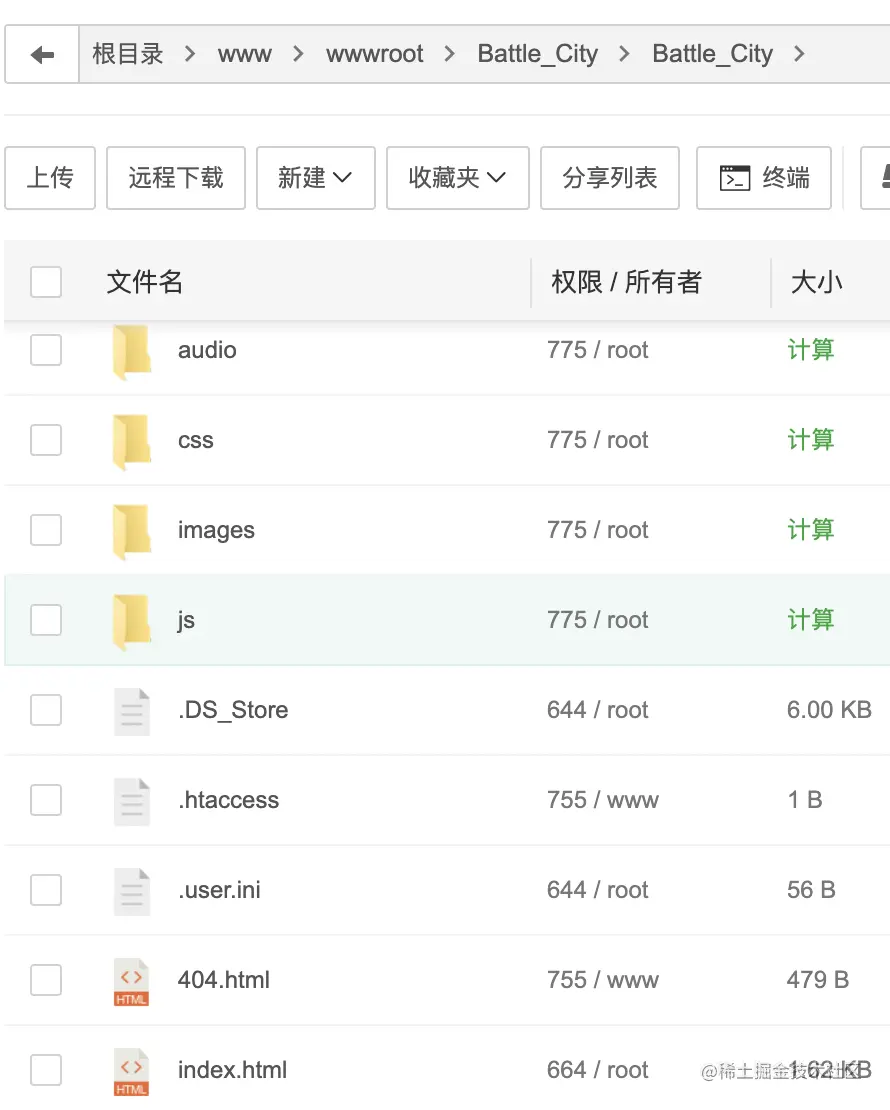Open the 终端 terminal button
The width and height of the screenshot is (890, 1110).
pos(764,178)
